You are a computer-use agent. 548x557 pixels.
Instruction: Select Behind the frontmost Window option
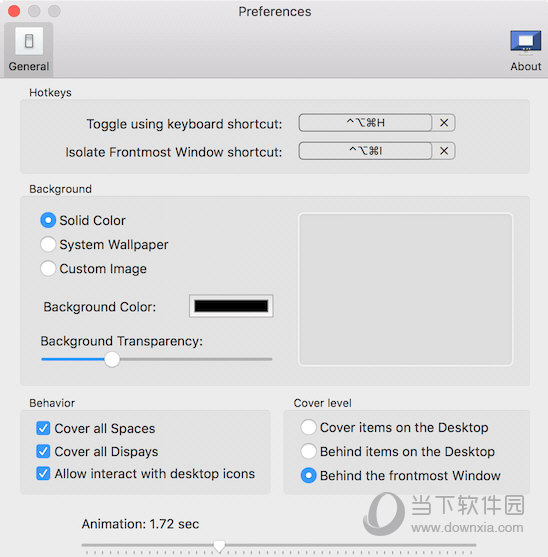click(x=308, y=475)
